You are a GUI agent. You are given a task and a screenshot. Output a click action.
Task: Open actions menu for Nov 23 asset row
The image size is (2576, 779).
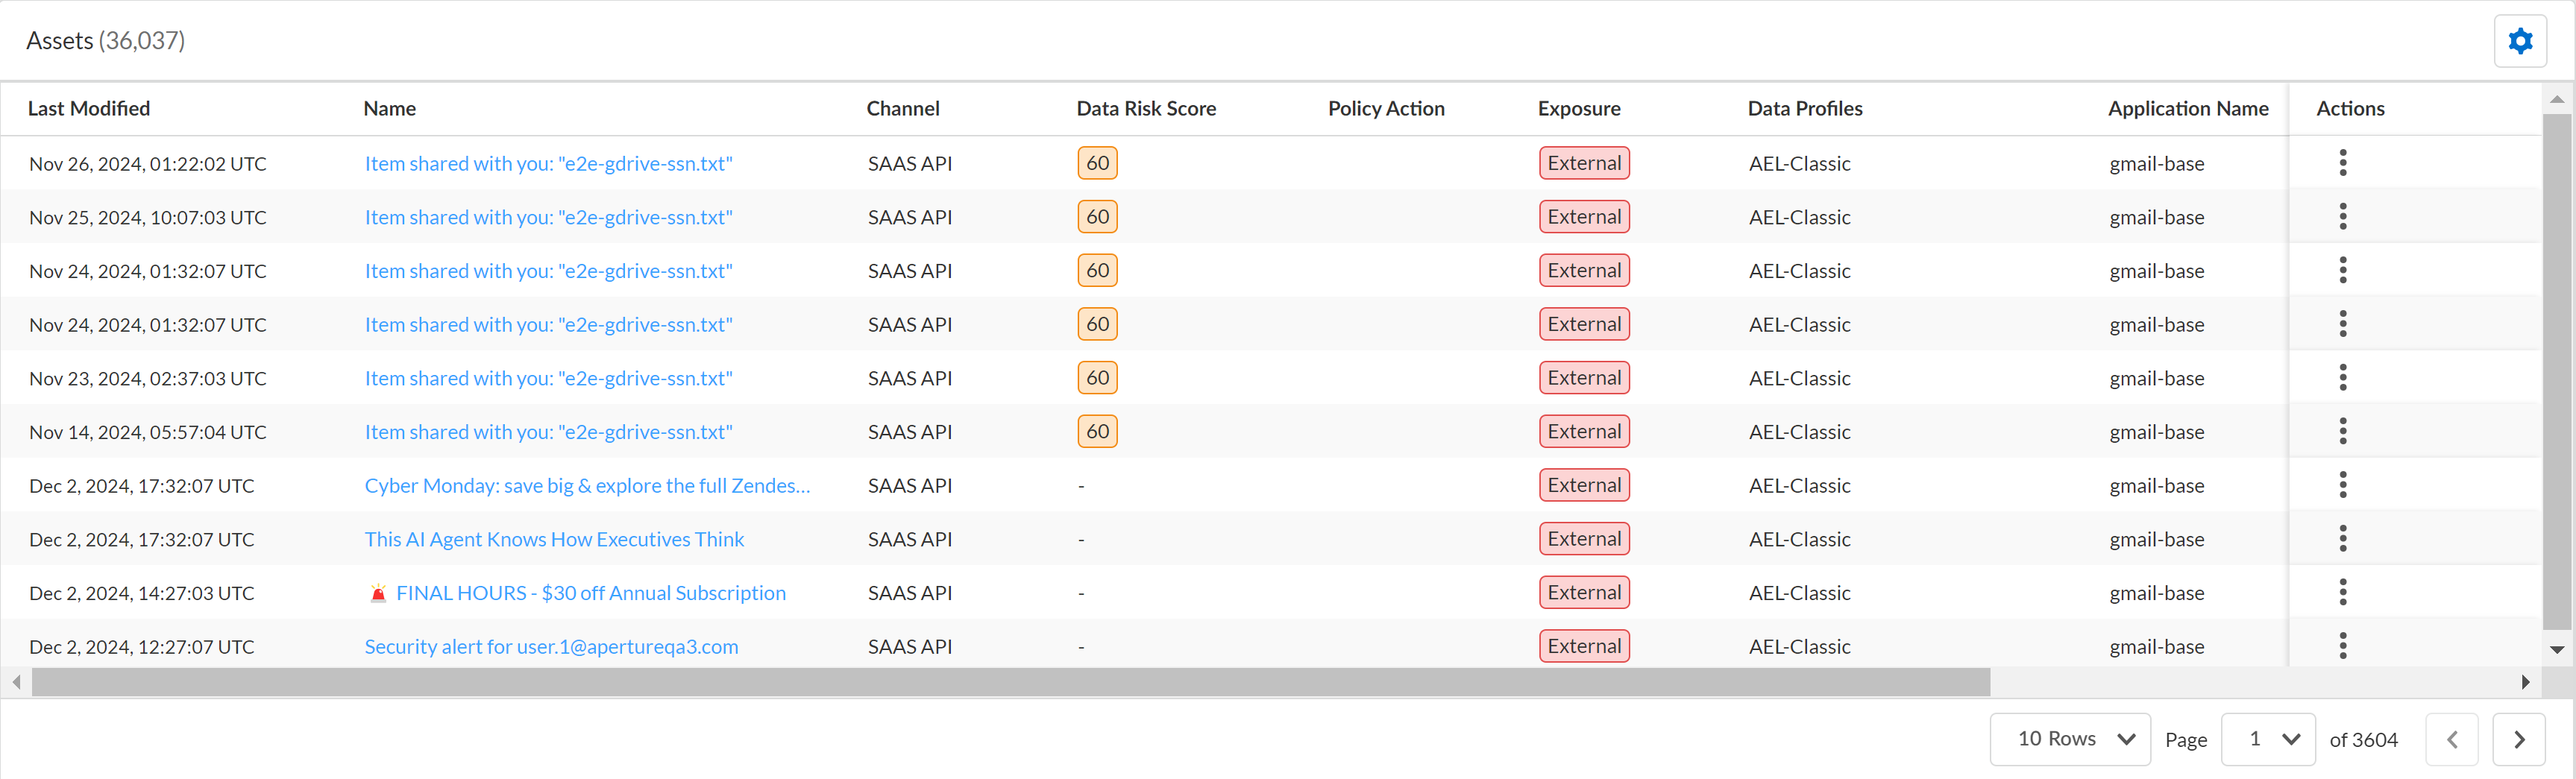pyautogui.click(x=2342, y=378)
